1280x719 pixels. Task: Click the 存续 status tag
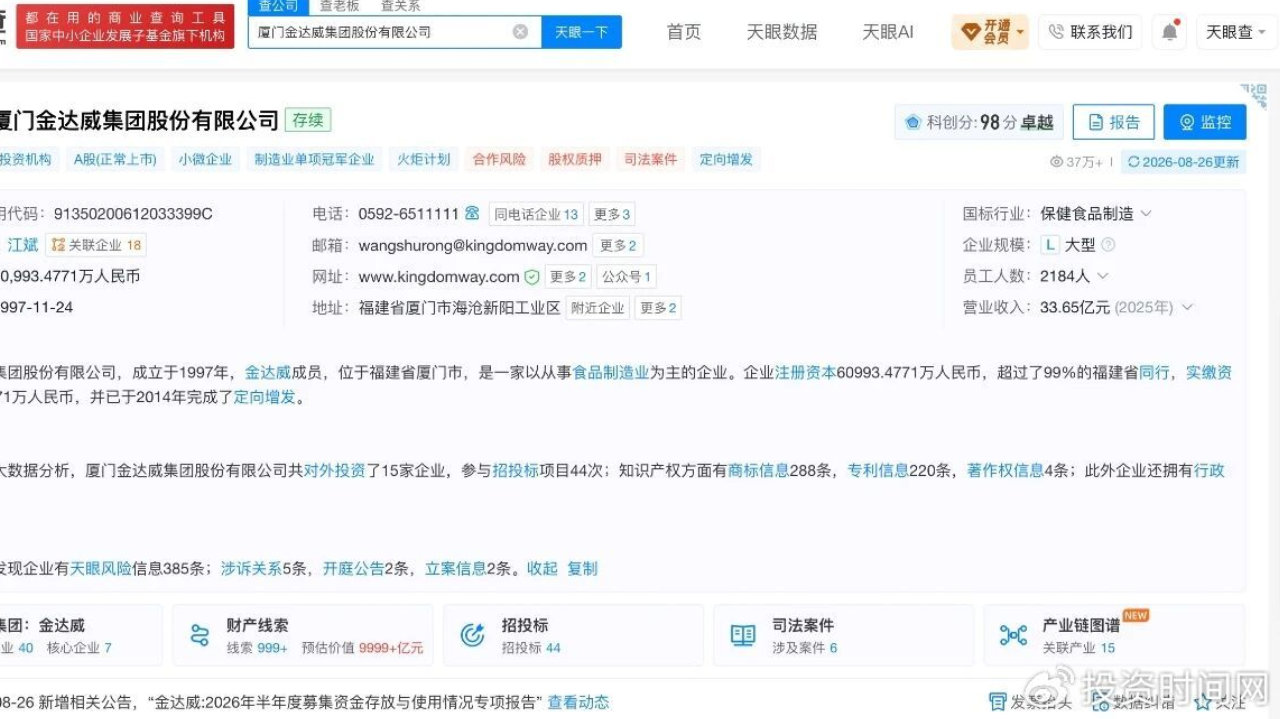coord(308,120)
